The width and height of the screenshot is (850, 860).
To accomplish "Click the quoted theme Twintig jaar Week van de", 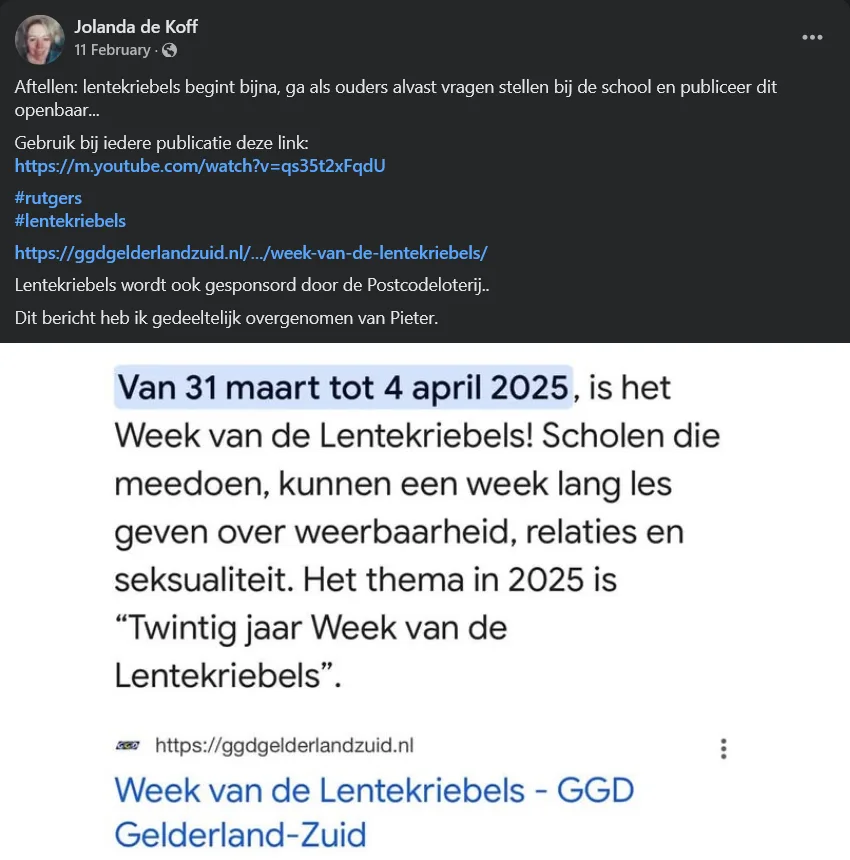I will (x=311, y=627).
